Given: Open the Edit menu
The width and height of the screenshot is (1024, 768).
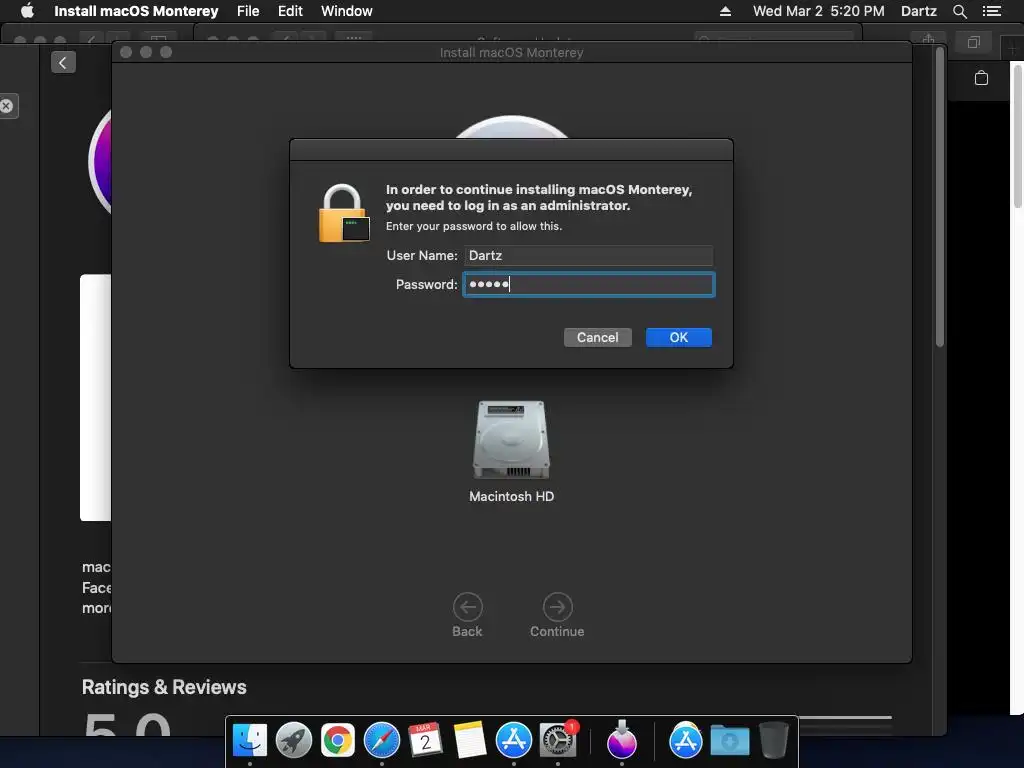Looking at the screenshot, I should [x=290, y=11].
